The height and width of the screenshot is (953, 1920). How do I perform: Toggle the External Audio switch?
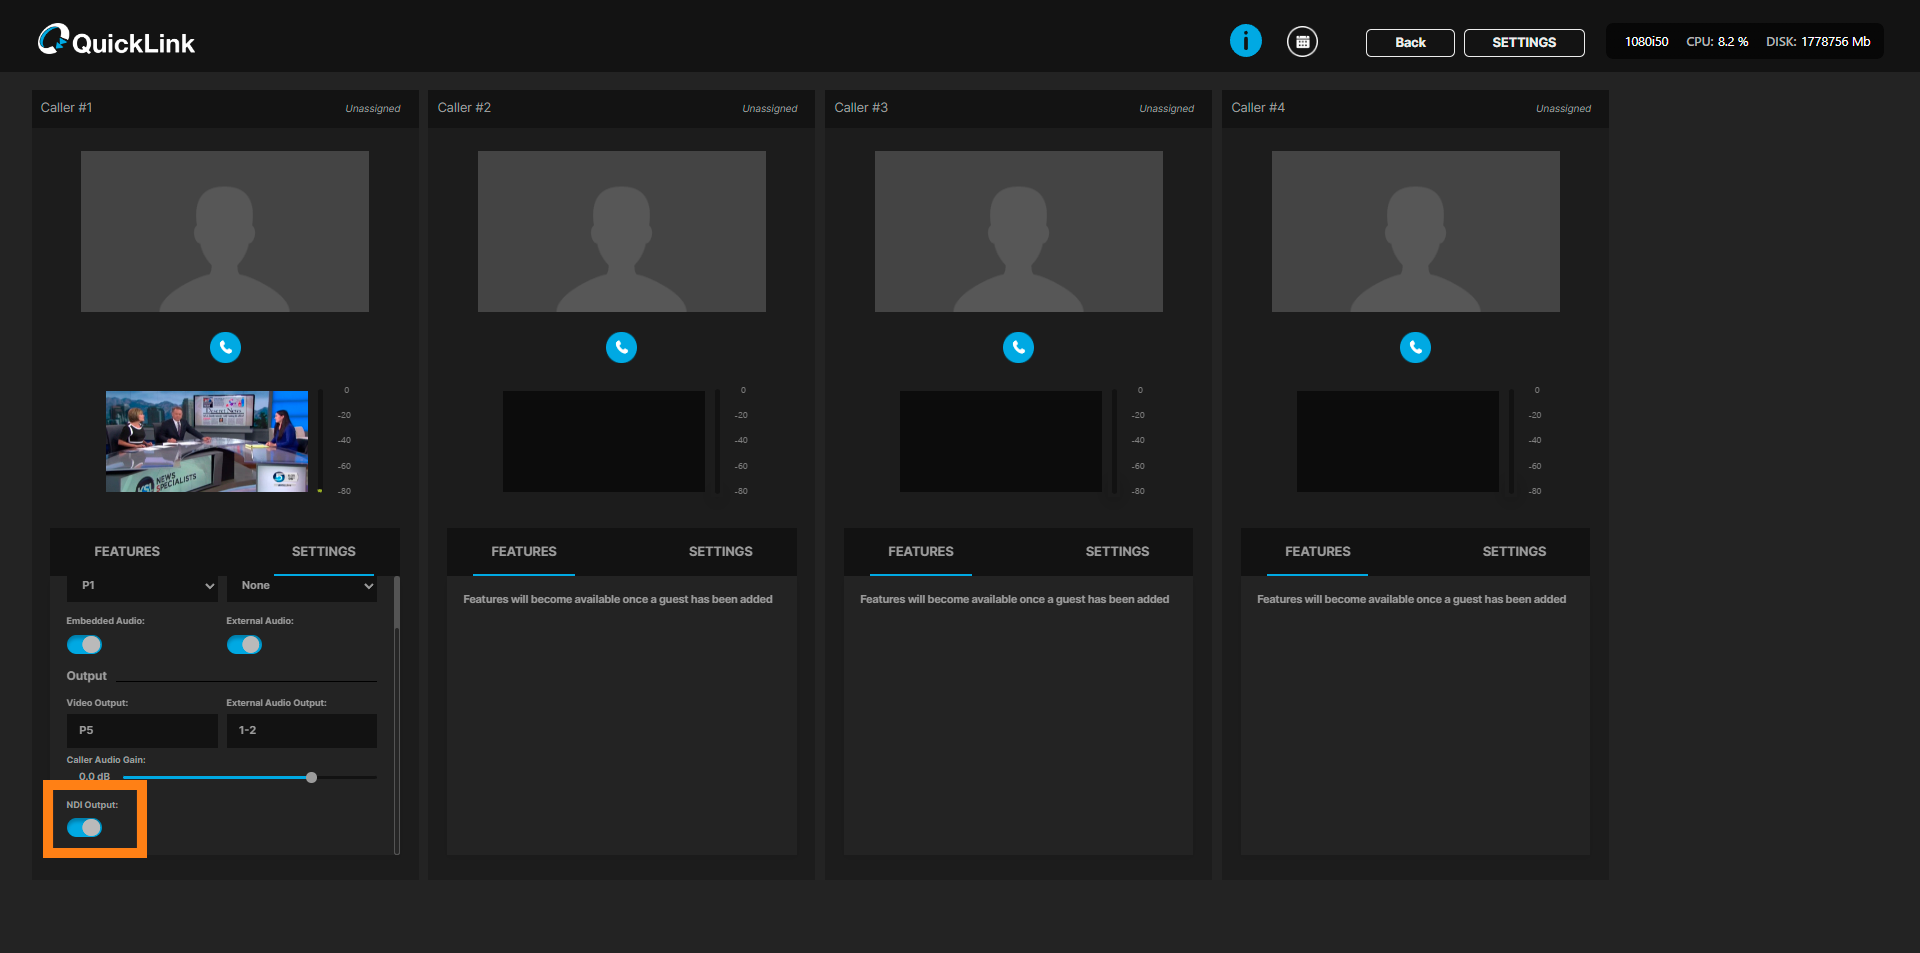244,645
